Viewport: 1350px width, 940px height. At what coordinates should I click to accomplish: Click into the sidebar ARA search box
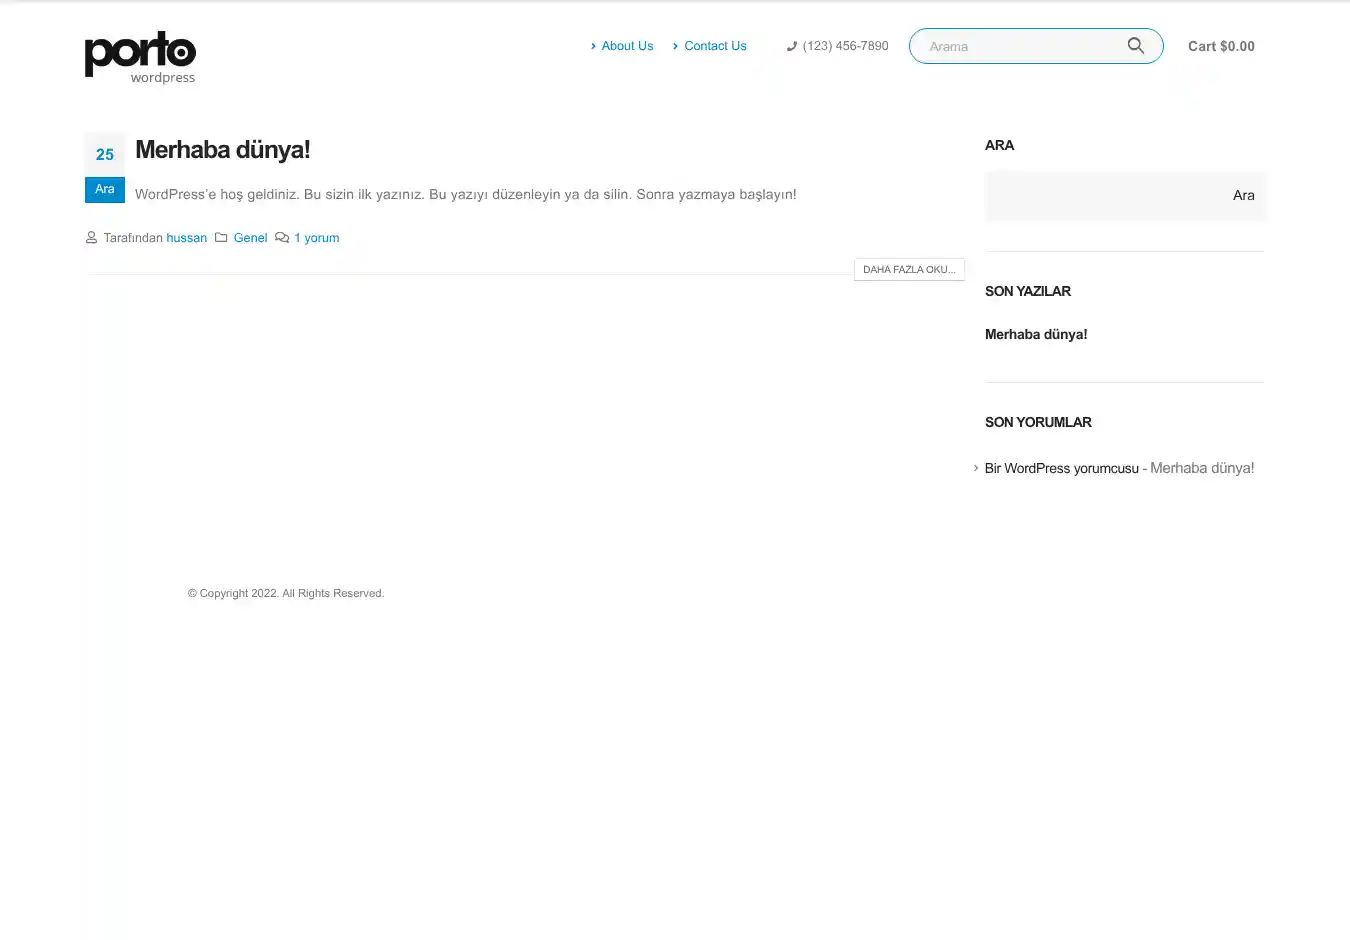[x=1100, y=195]
